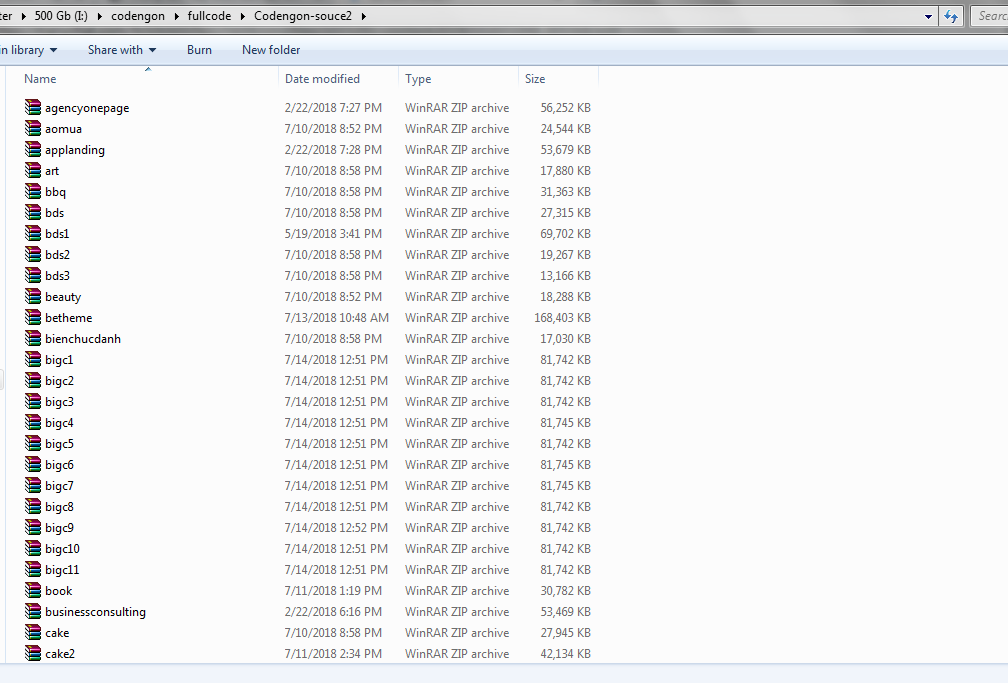Click the bds archive icon
The image size is (1008, 683).
33,212
